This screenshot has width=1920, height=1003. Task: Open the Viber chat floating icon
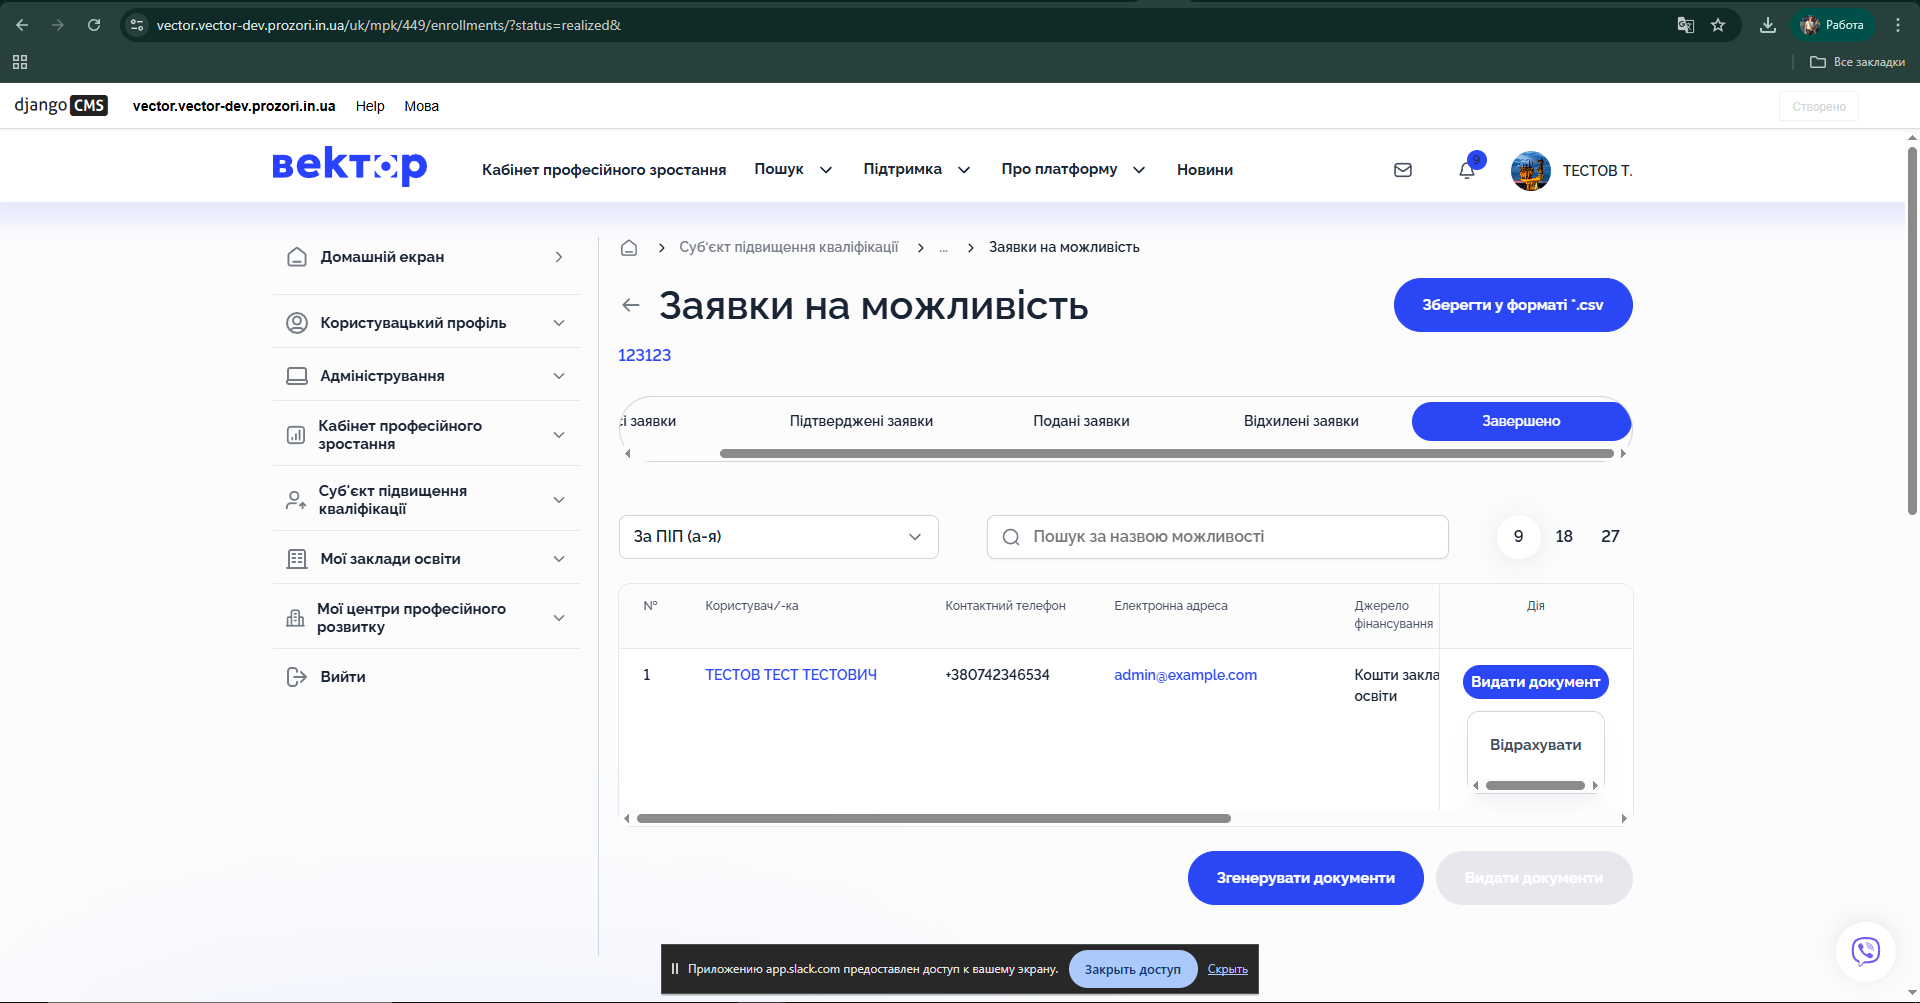tap(1865, 950)
